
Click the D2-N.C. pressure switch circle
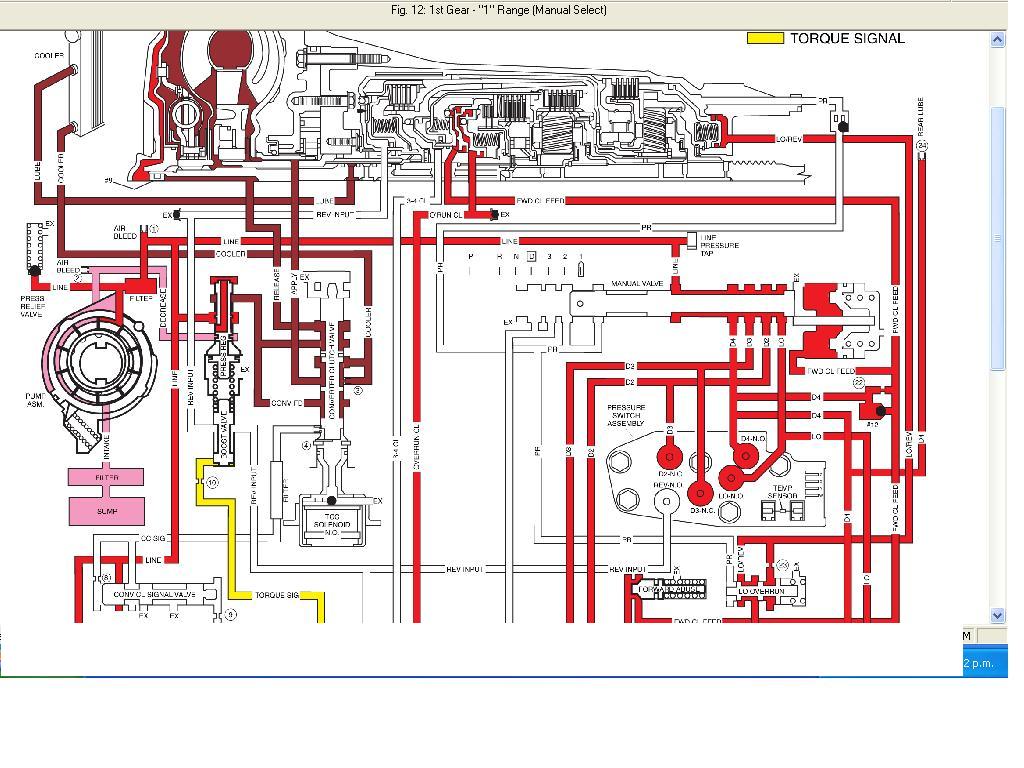668,456
